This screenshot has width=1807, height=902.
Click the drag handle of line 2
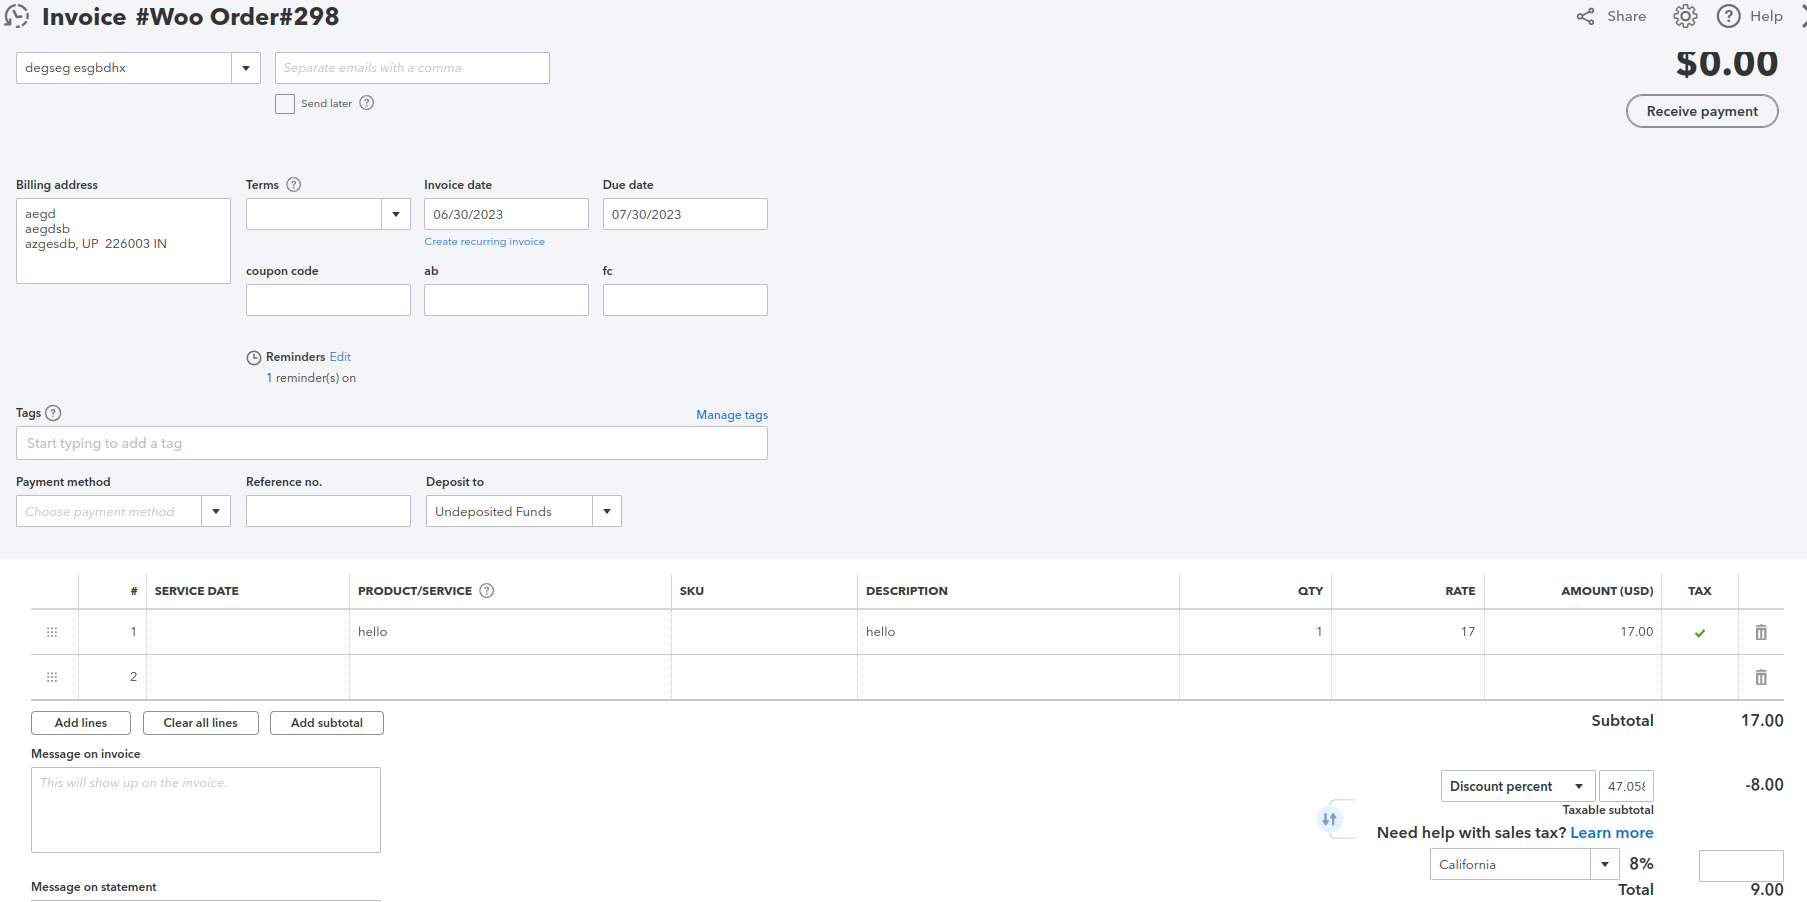point(52,677)
